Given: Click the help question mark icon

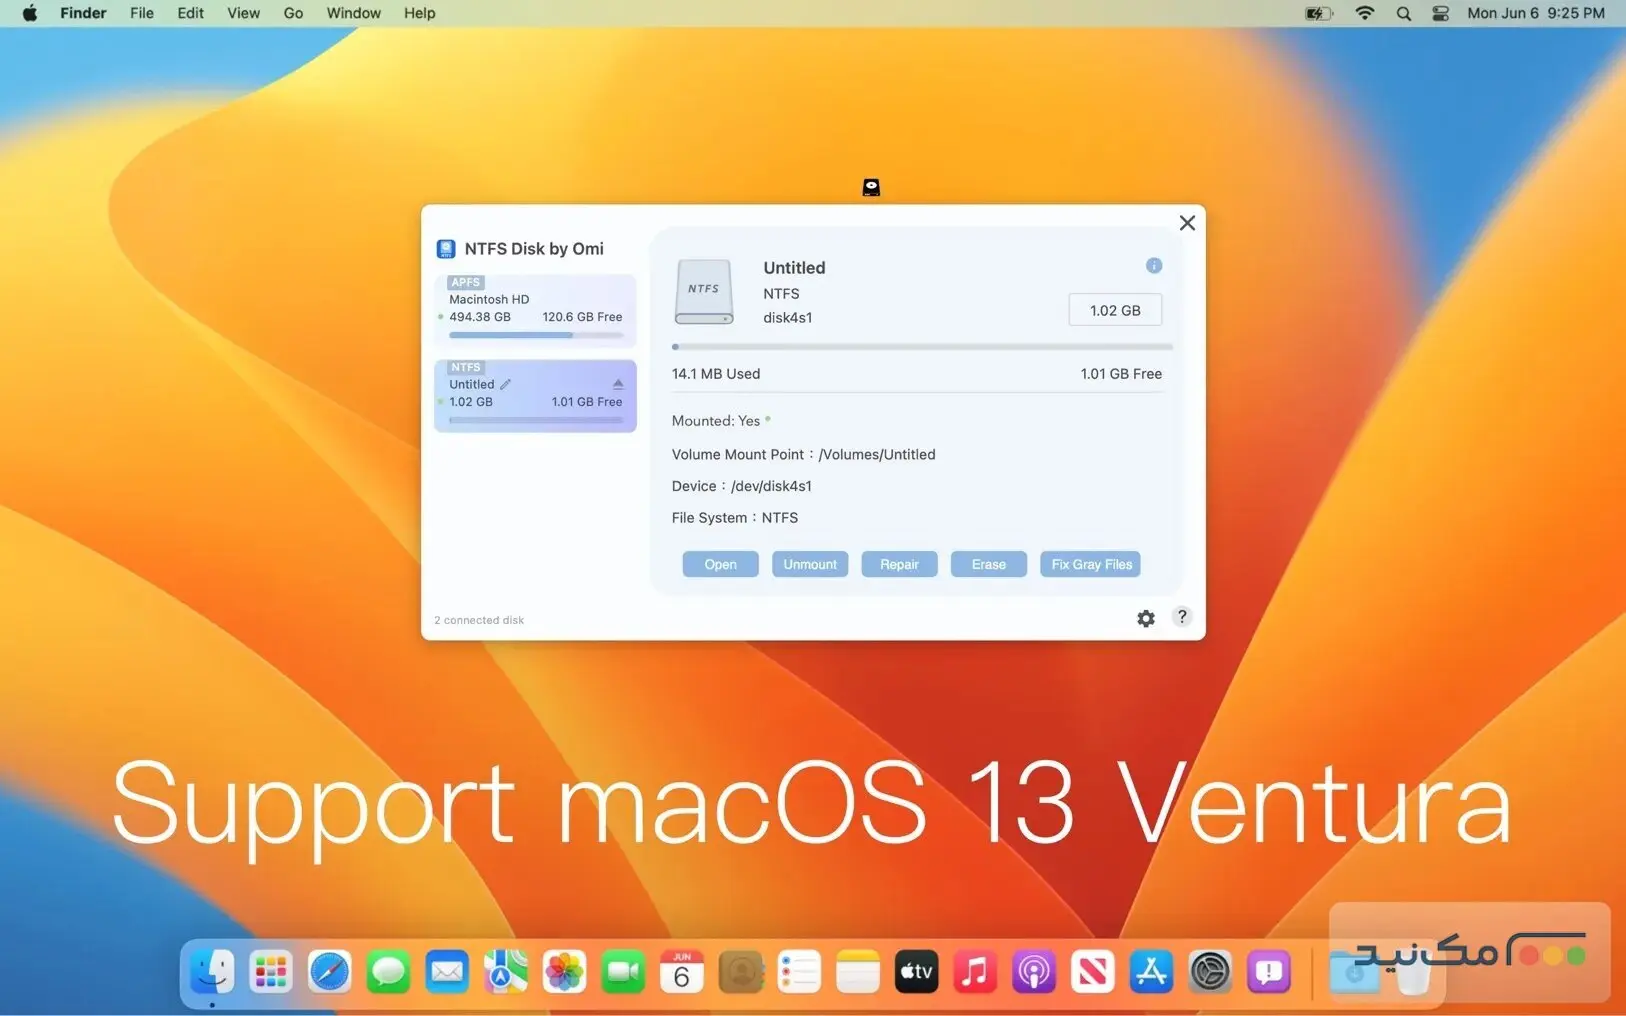Looking at the screenshot, I should [x=1182, y=617].
